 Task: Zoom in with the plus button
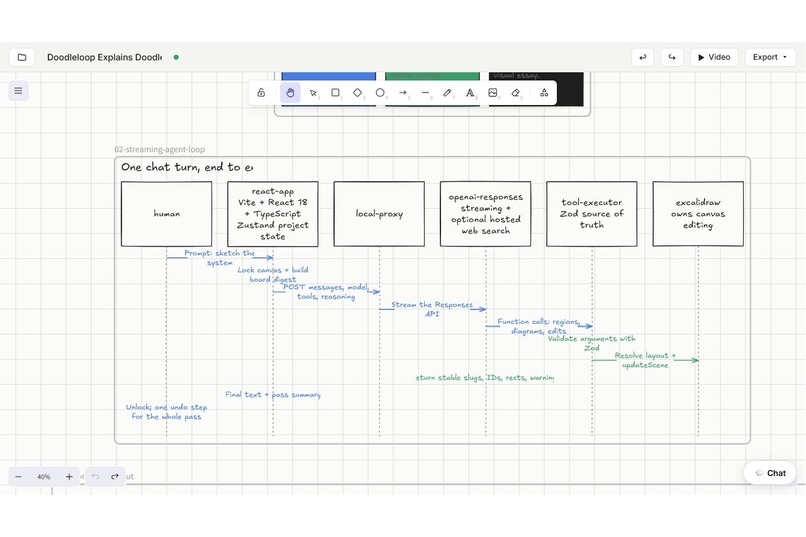click(x=69, y=476)
